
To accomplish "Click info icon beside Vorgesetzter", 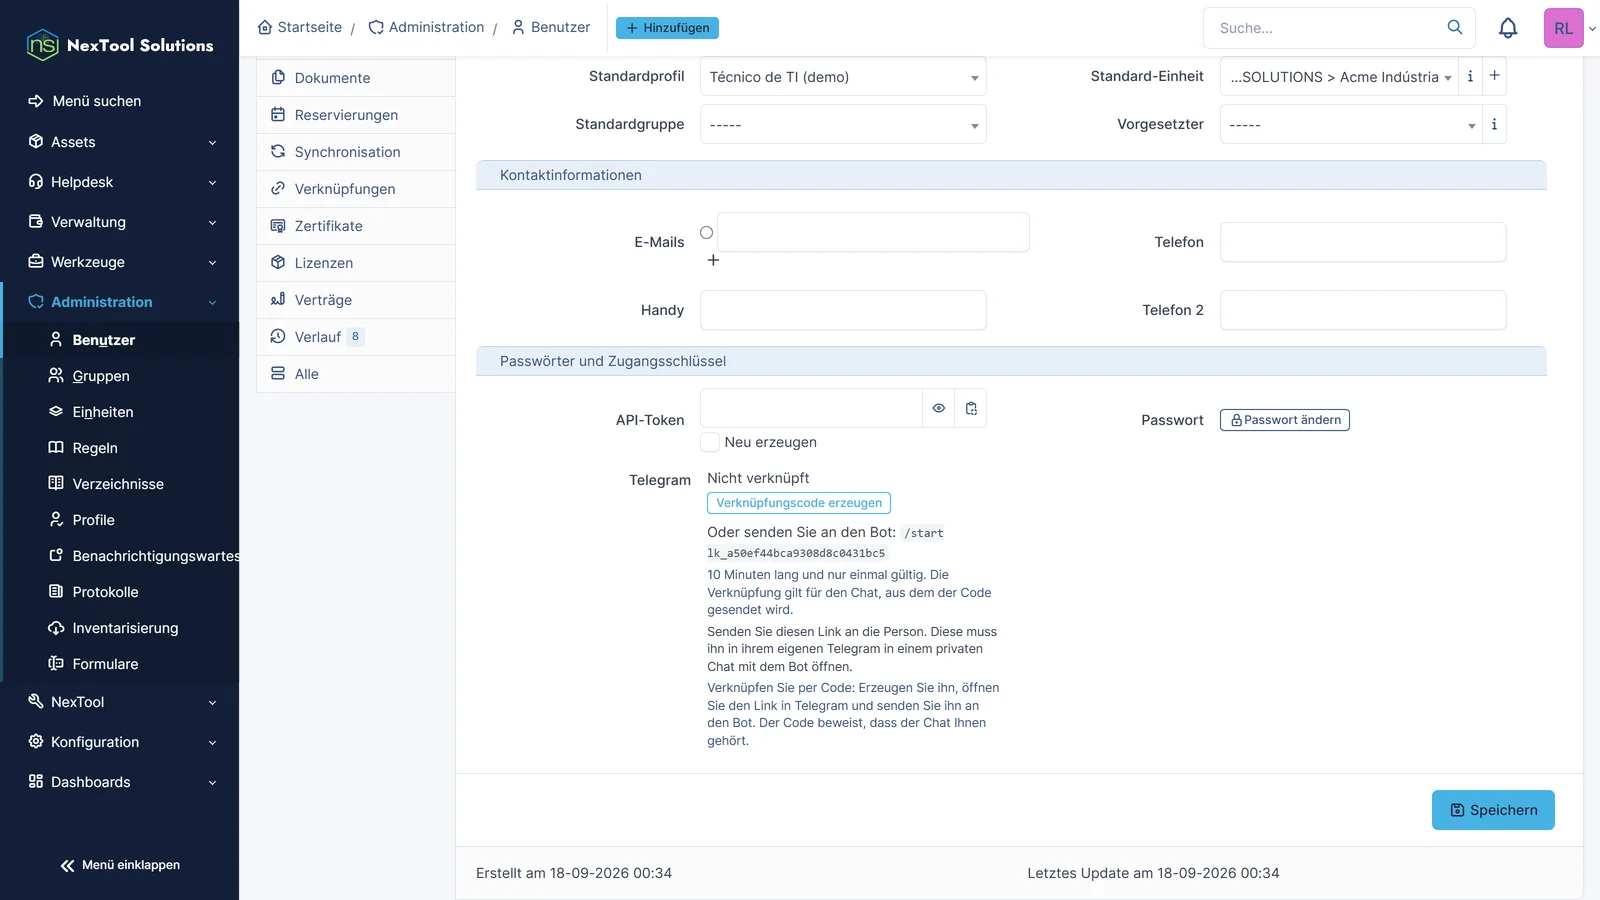I will [1494, 124].
